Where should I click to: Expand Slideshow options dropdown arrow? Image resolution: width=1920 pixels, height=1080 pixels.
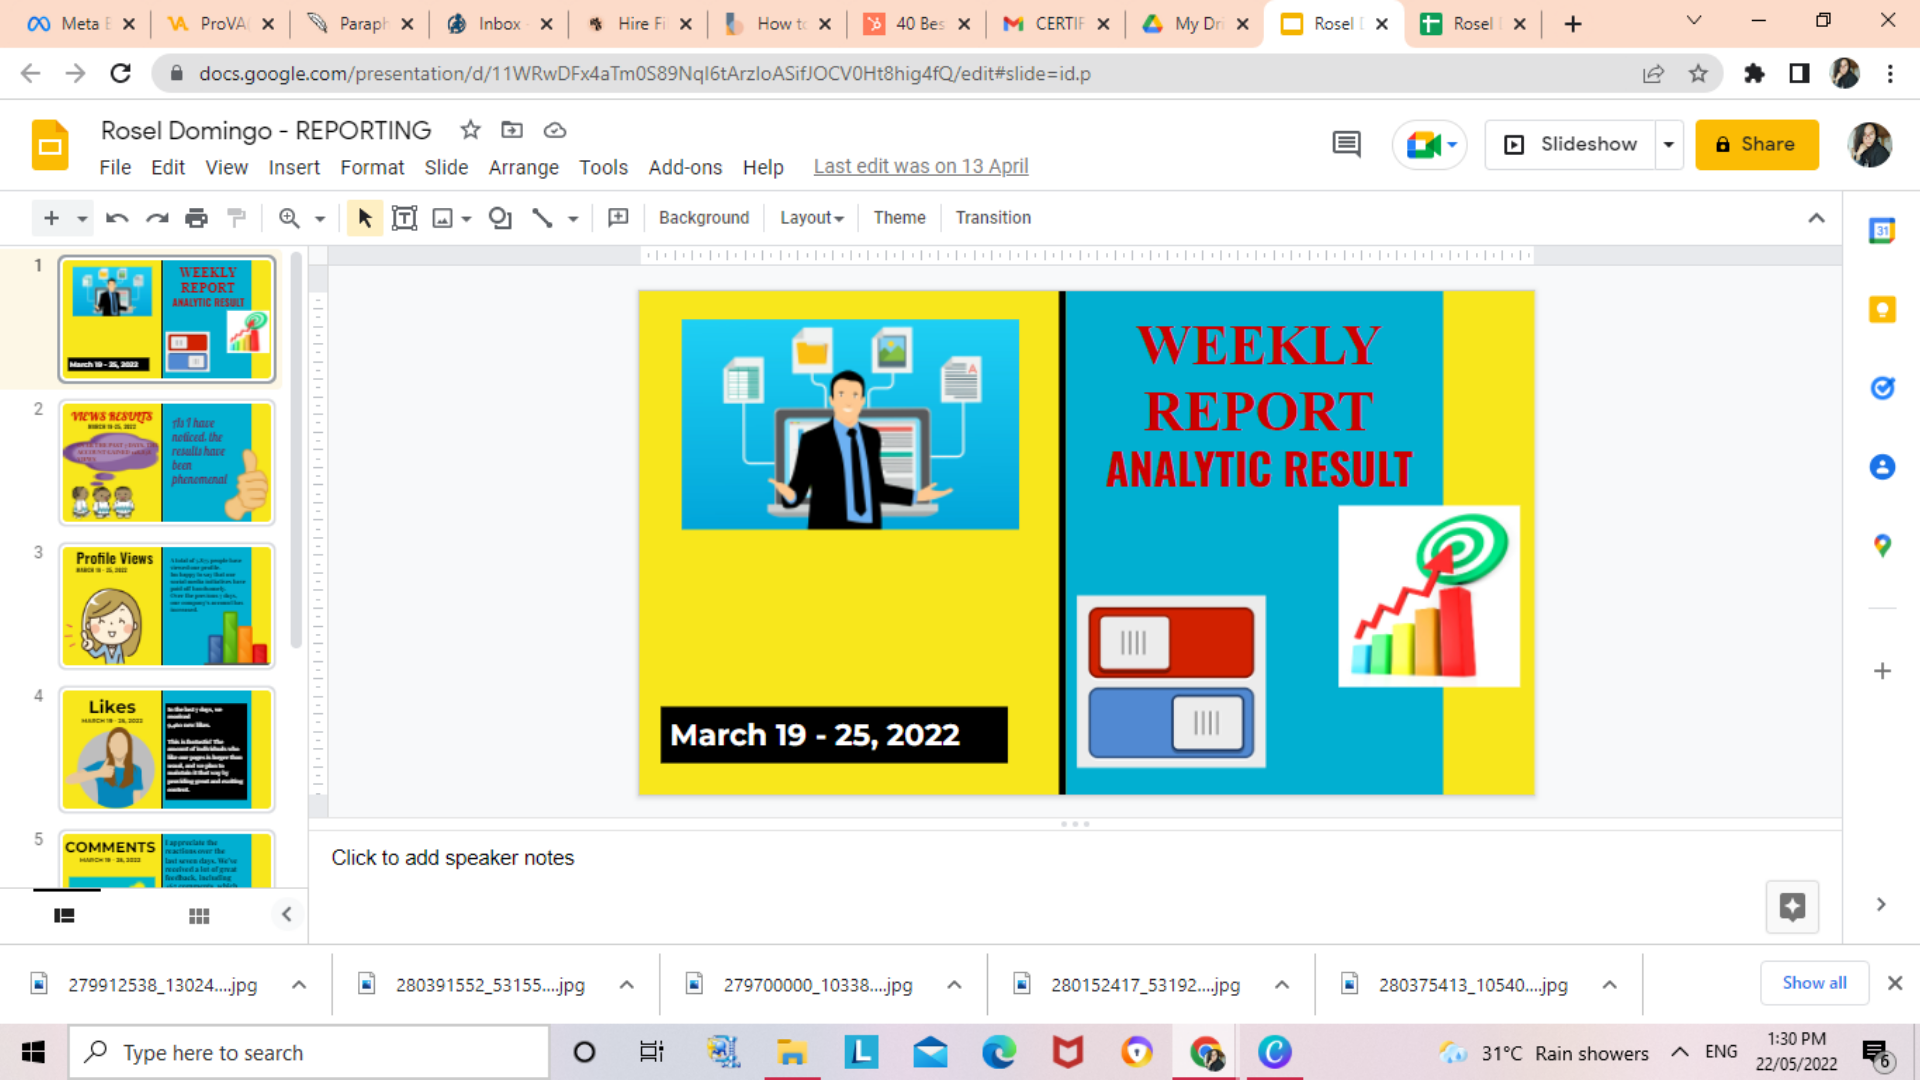pos(1668,144)
